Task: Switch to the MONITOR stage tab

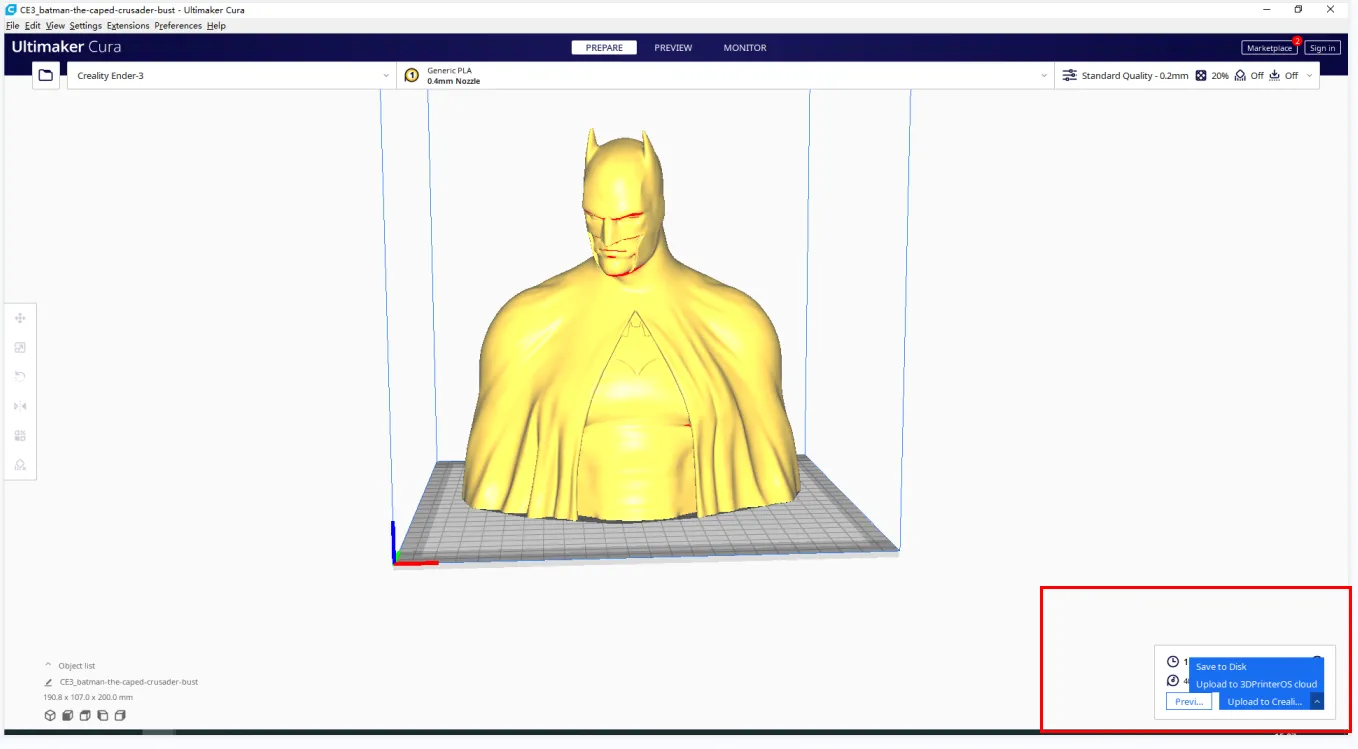Action: (745, 48)
